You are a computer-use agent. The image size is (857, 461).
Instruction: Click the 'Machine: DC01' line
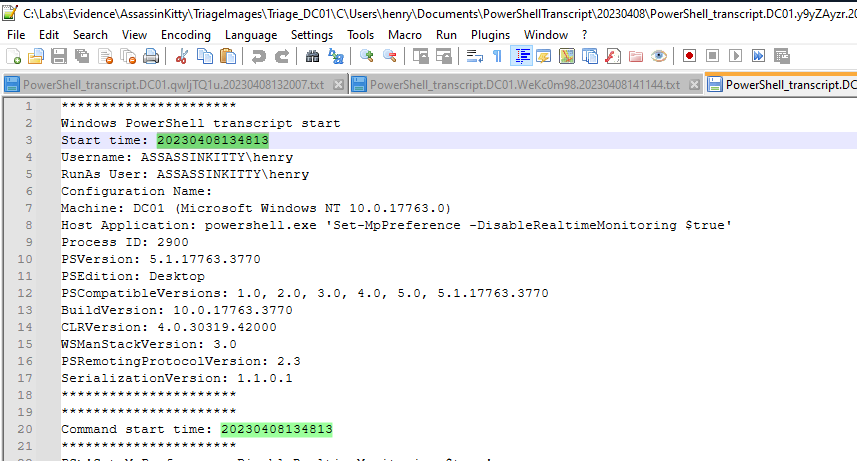tap(256, 208)
